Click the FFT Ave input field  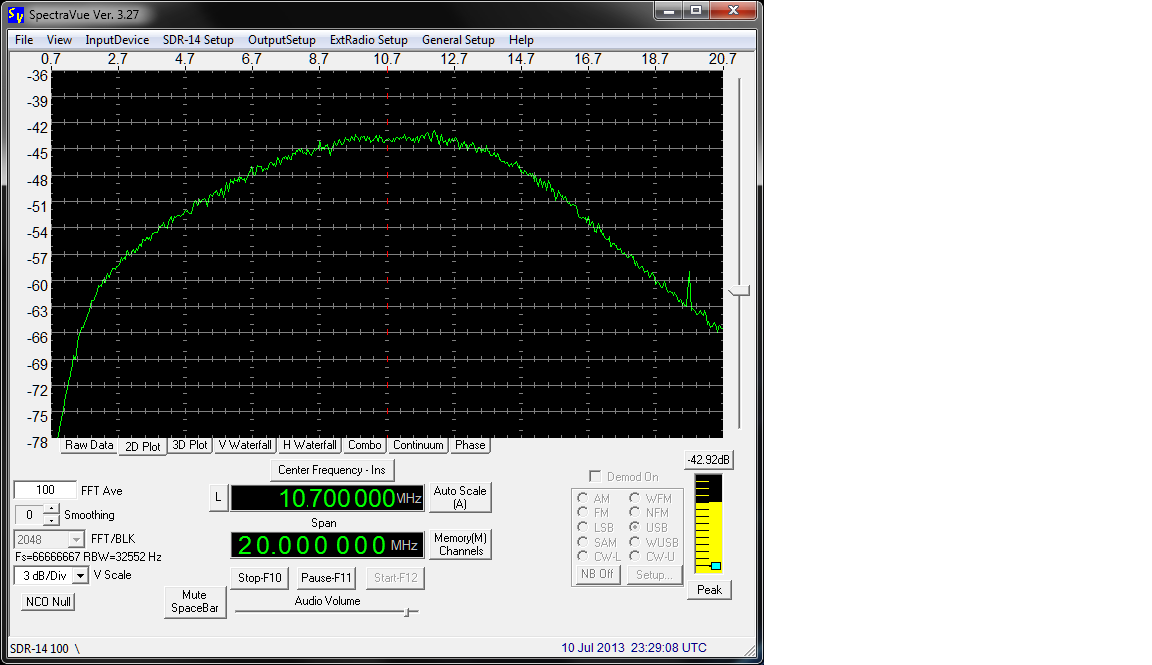tap(45, 490)
